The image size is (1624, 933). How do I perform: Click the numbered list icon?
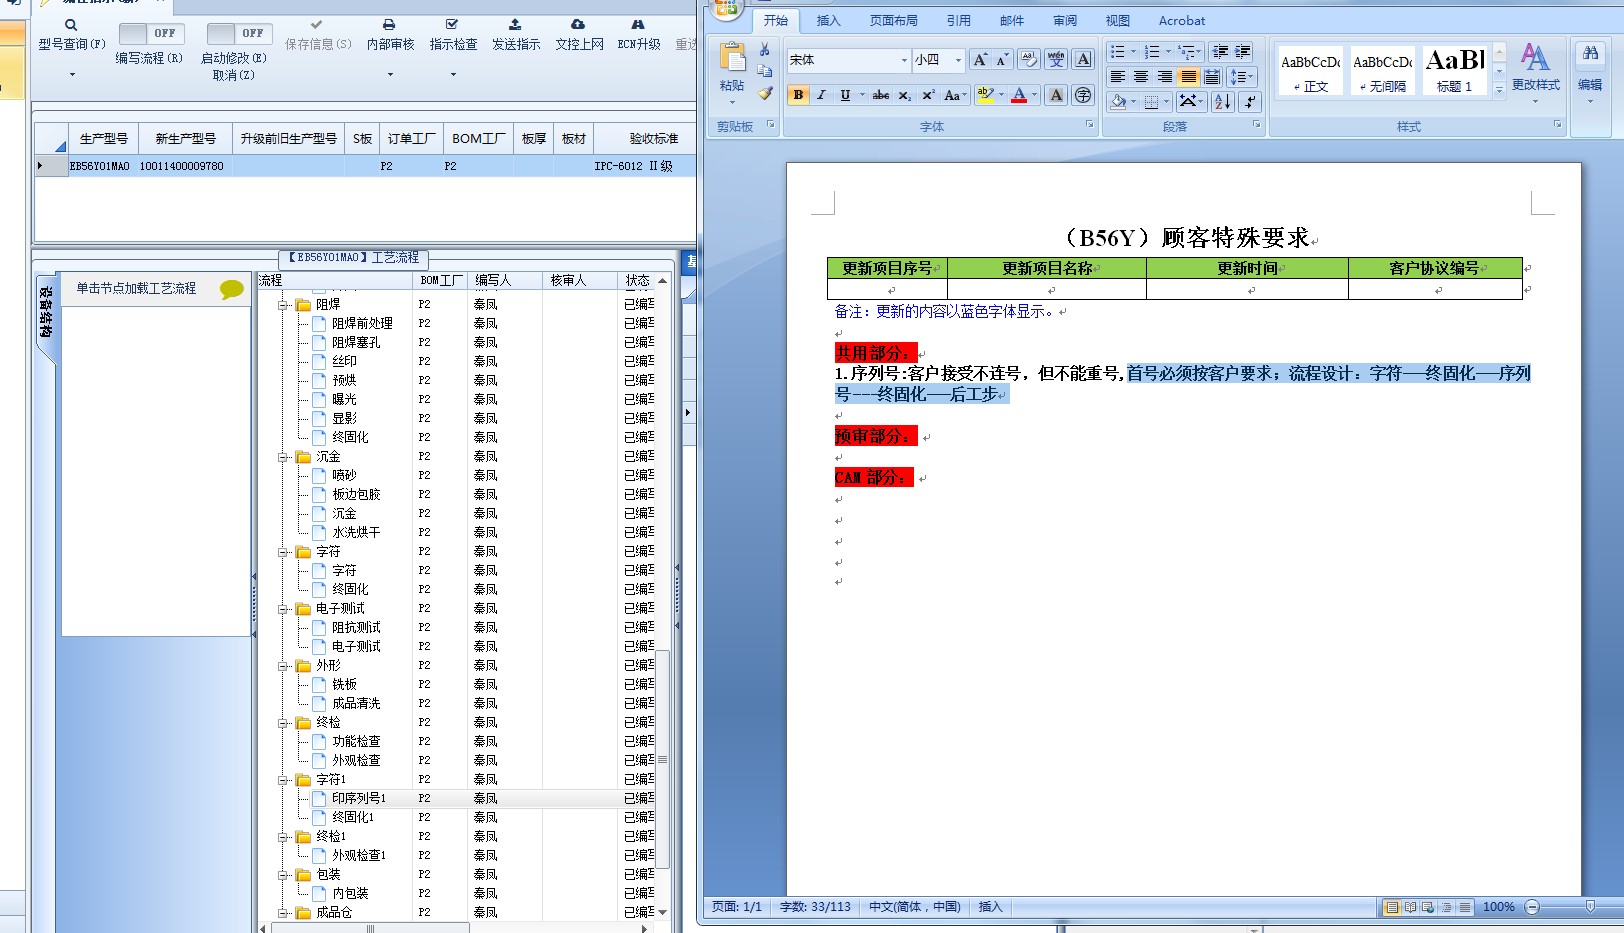pyautogui.click(x=1152, y=52)
